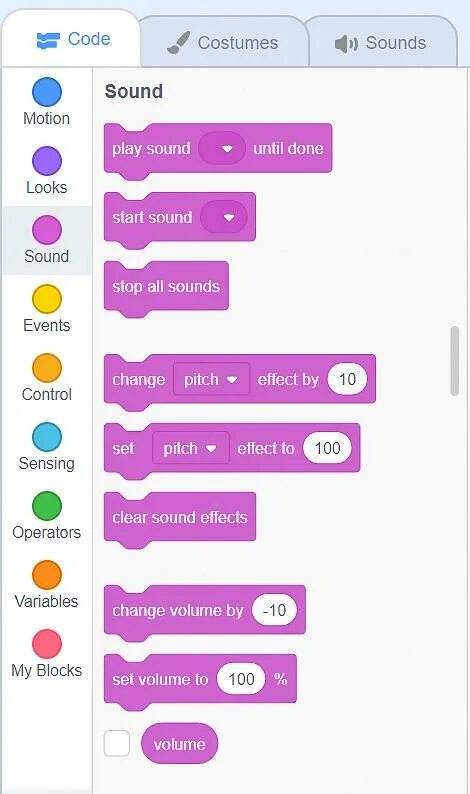Click the stop all sounds block
470x794 pixels.
(x=166, y=287)
